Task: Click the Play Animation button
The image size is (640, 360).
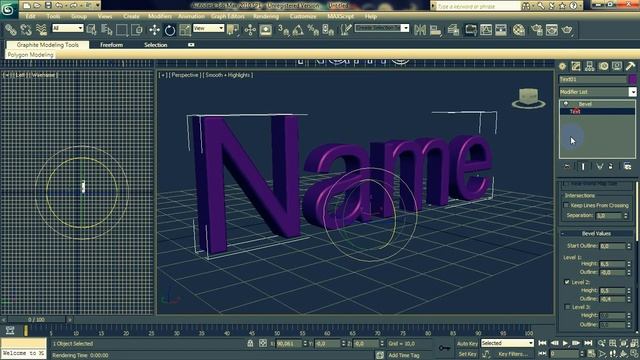Action: (565, 343)
